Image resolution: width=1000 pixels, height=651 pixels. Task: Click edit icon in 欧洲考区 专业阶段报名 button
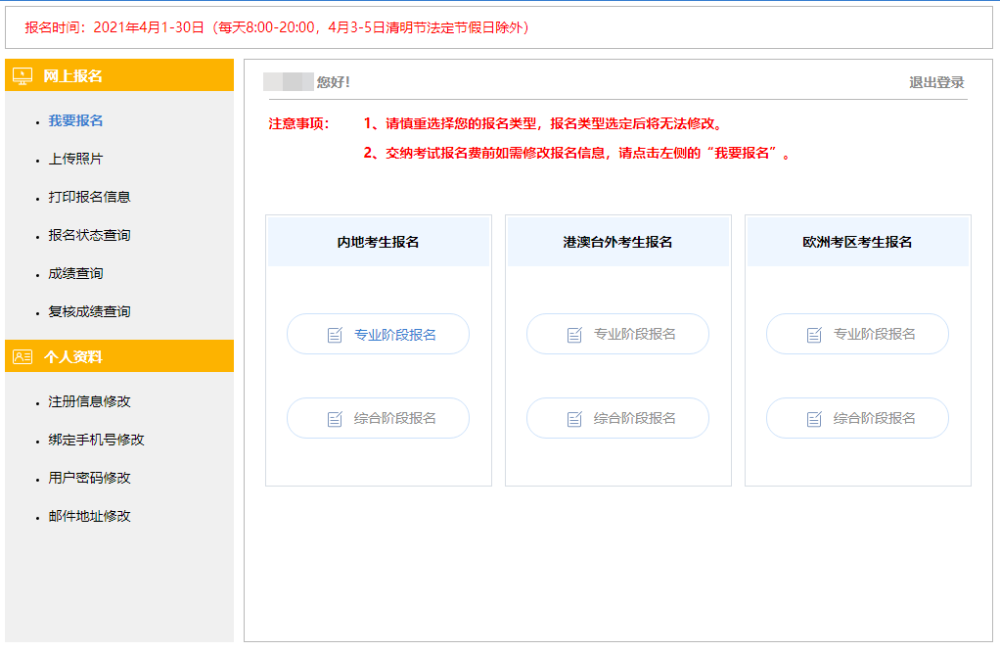(x=814, y=335)
